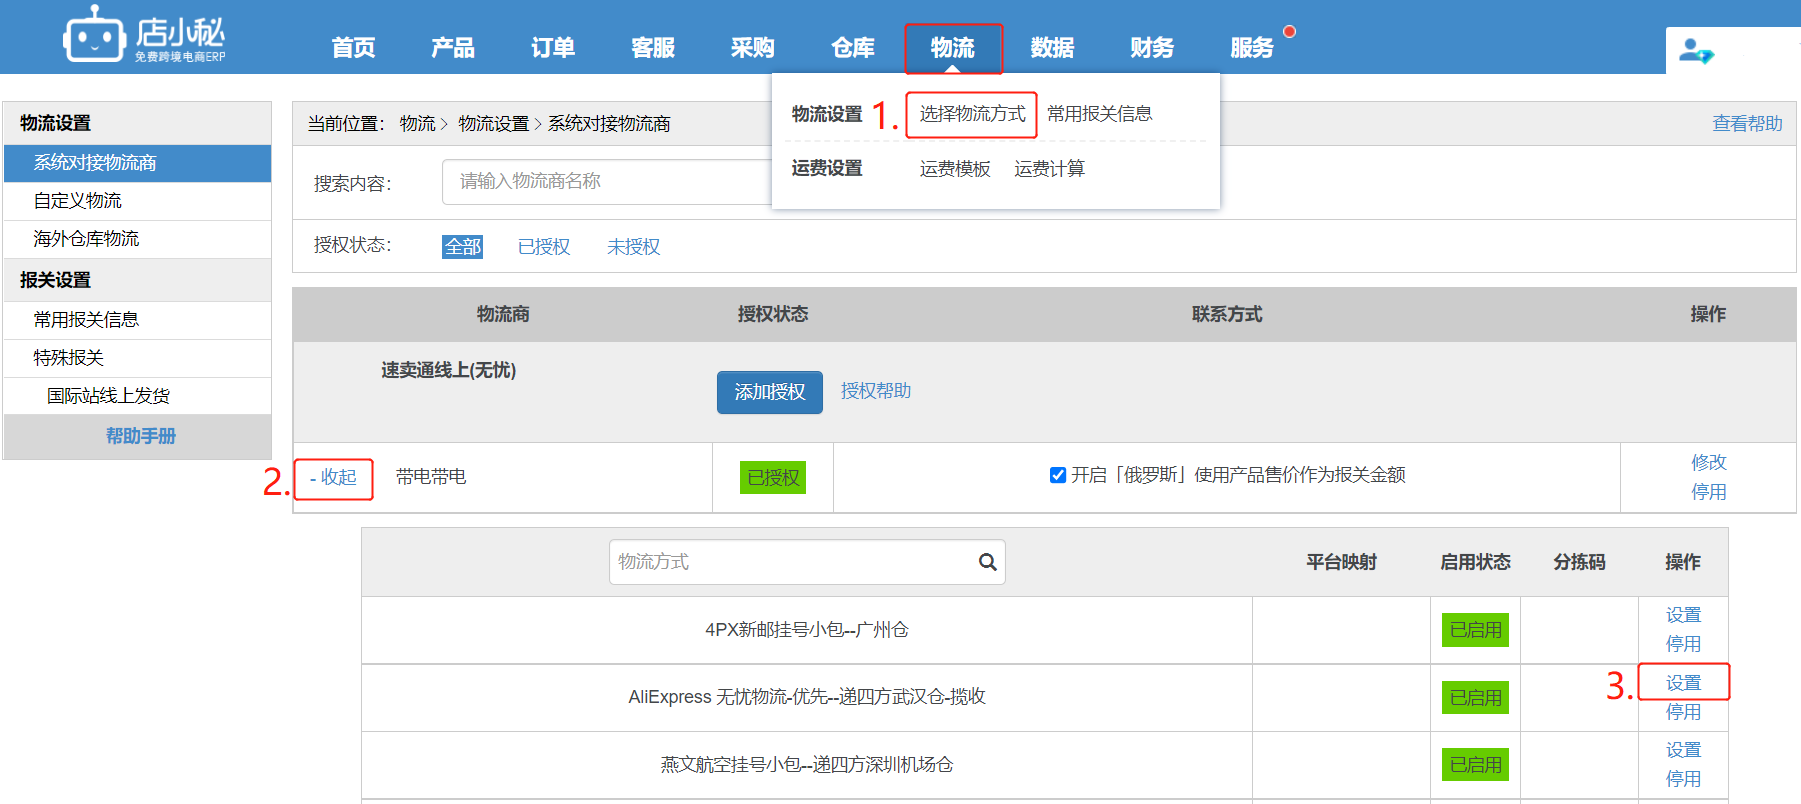
Task: Open the 订单 menu
Action: [553, 48]
